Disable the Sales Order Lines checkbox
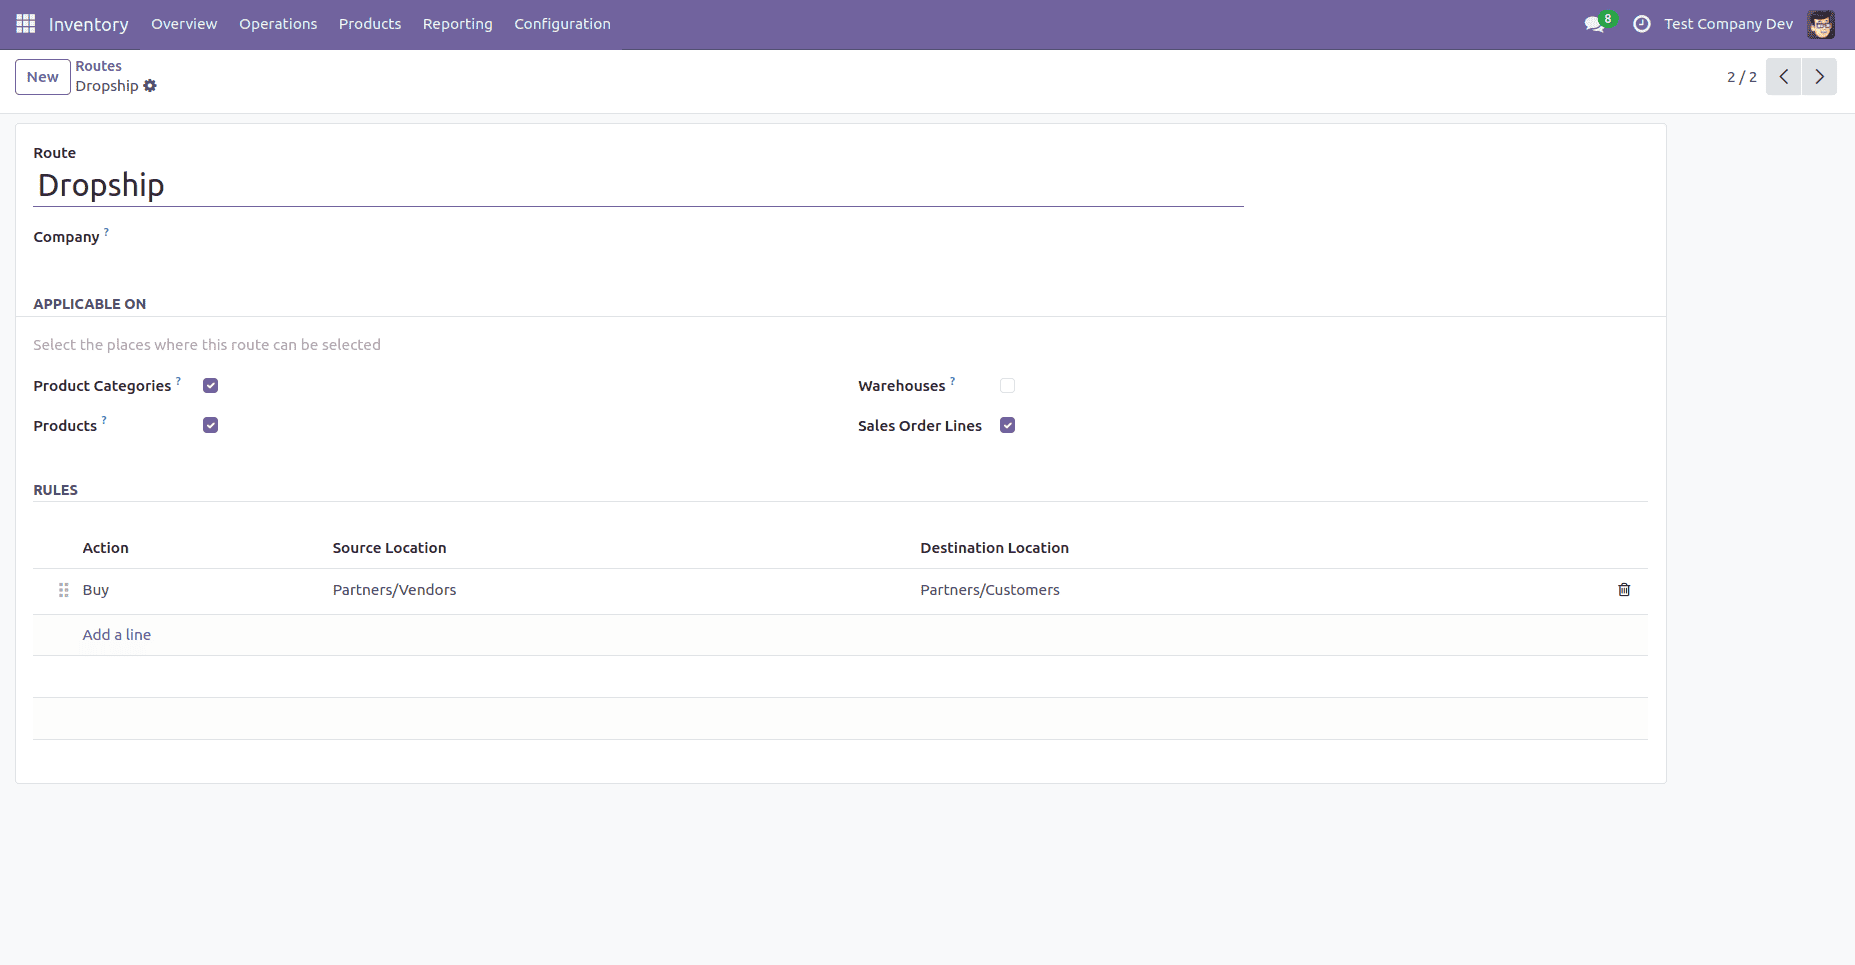Screen dimensions: 1855x965 click(1008, 425)
